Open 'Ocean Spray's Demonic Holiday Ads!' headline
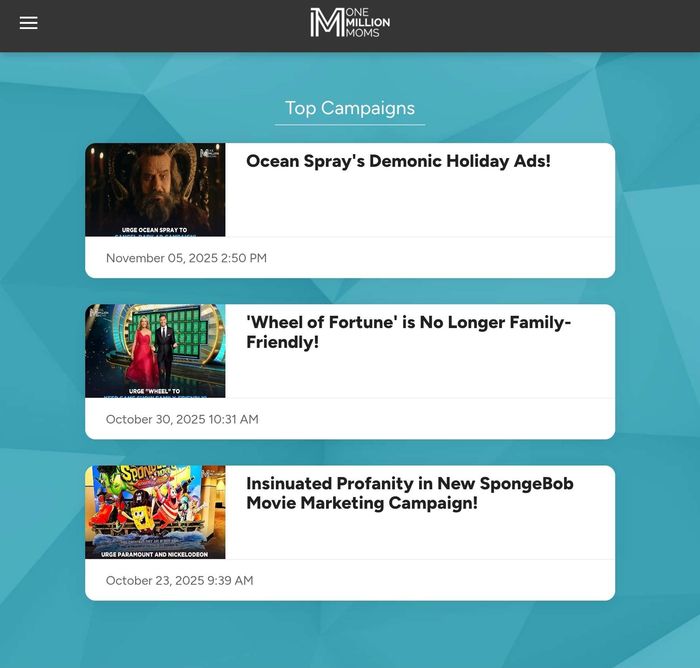700x668 pixels. 398,161
